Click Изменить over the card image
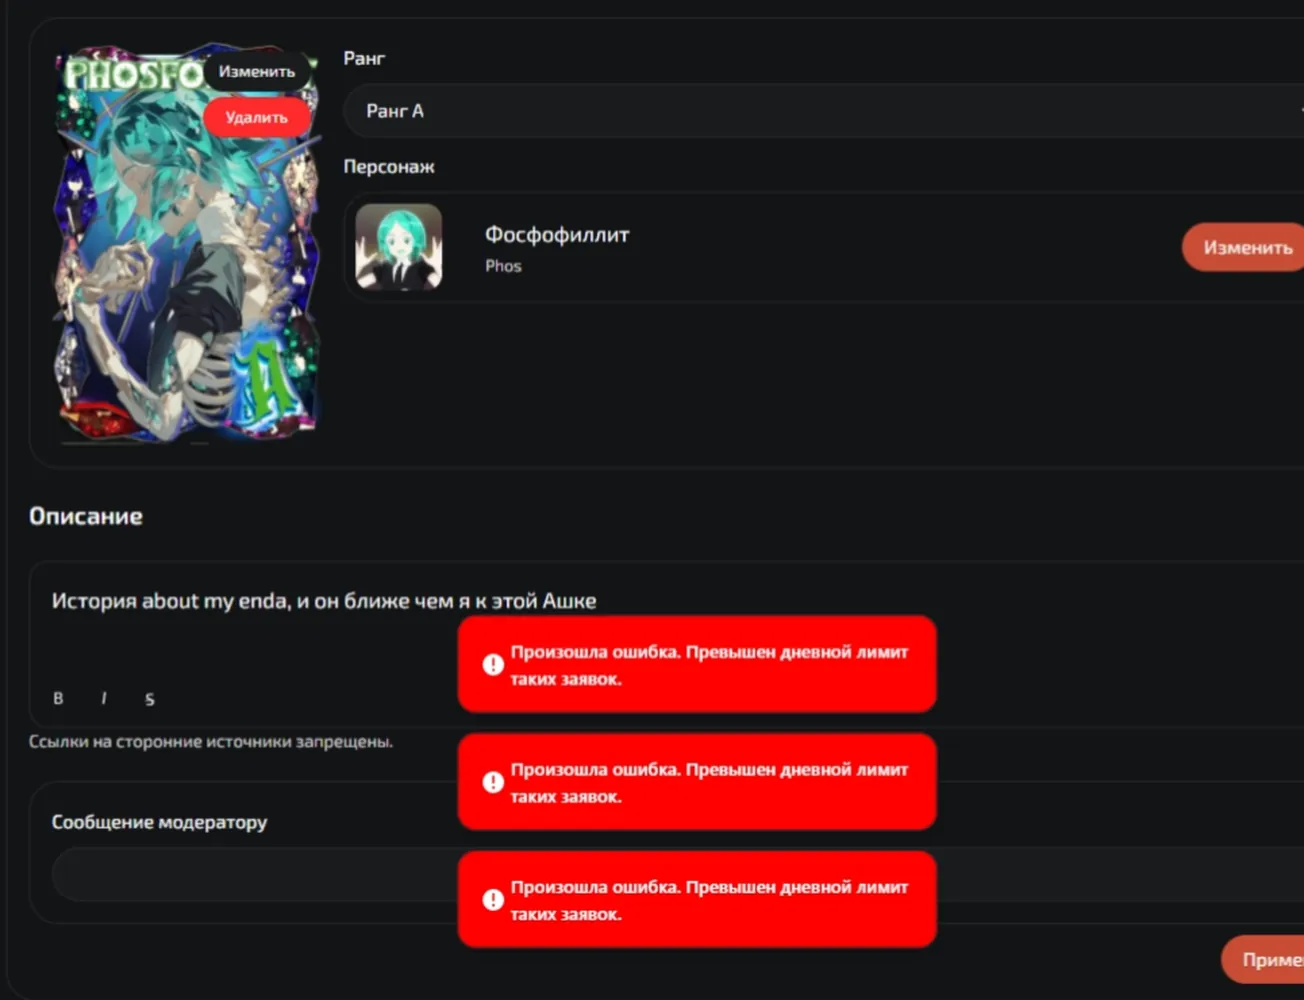This screenshot has width=1304, height=1000. click(x=257, y=71)
